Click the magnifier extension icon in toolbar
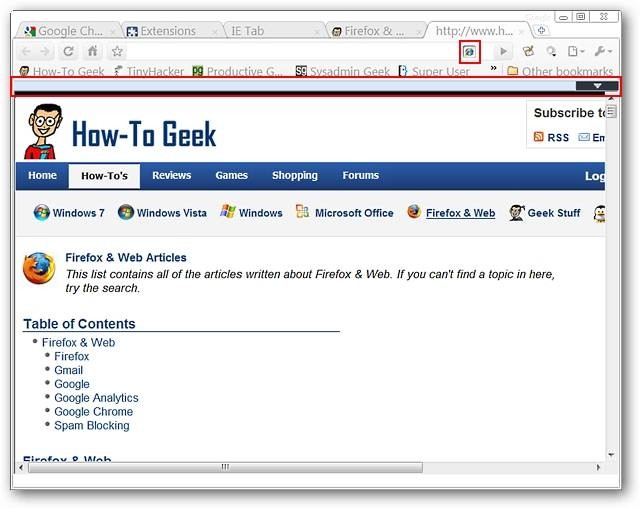Image resolution: width=640 pixels, height=508 pixels. 551,51
